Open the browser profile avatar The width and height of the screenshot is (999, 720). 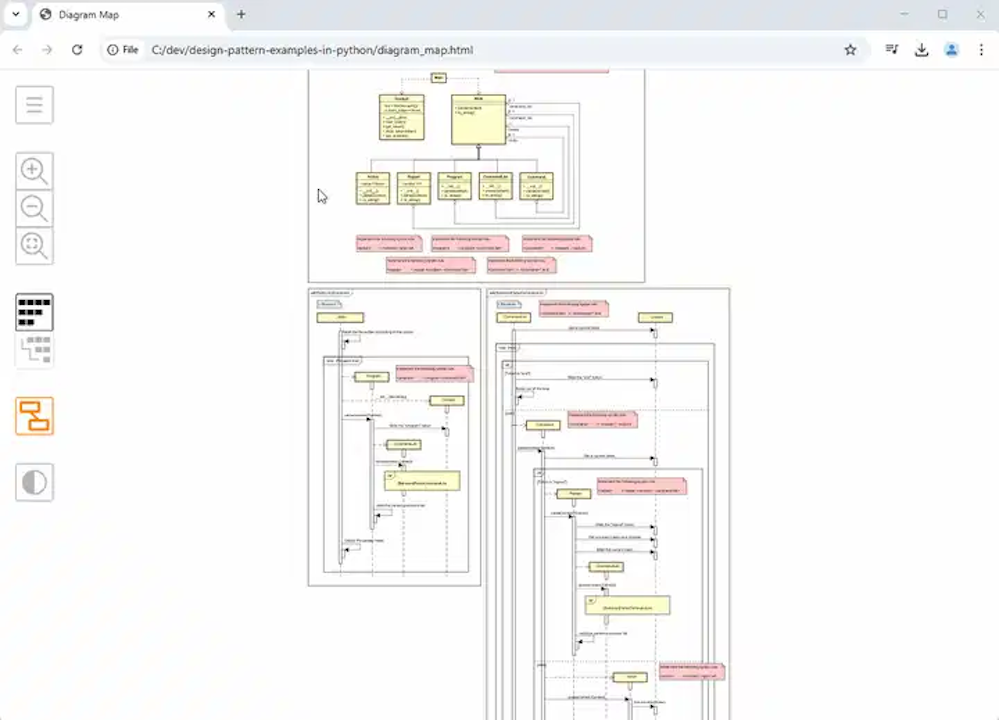pos(951,50)
